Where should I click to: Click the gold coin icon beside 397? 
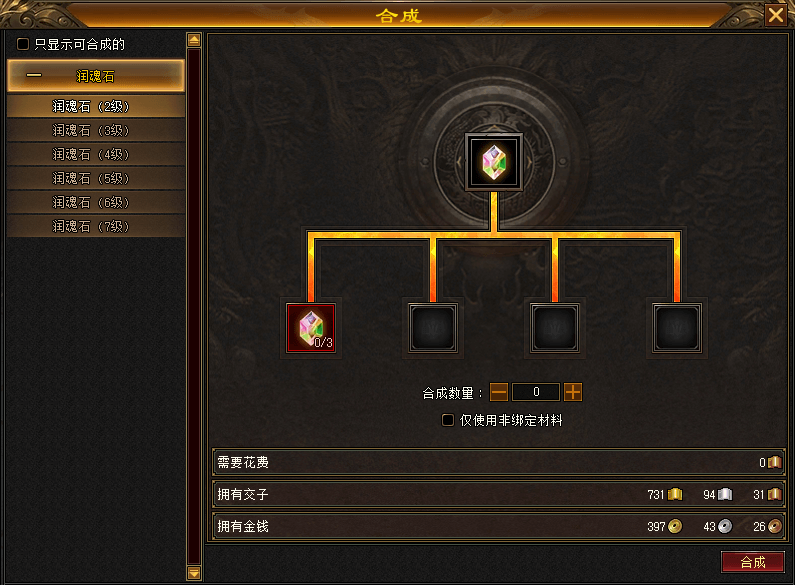[x=675, y=526]
